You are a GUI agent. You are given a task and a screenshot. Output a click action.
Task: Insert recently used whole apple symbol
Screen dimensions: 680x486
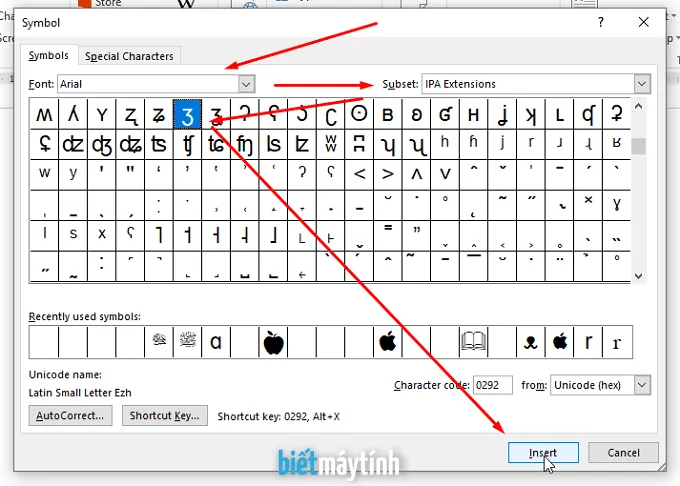point(273,342)
